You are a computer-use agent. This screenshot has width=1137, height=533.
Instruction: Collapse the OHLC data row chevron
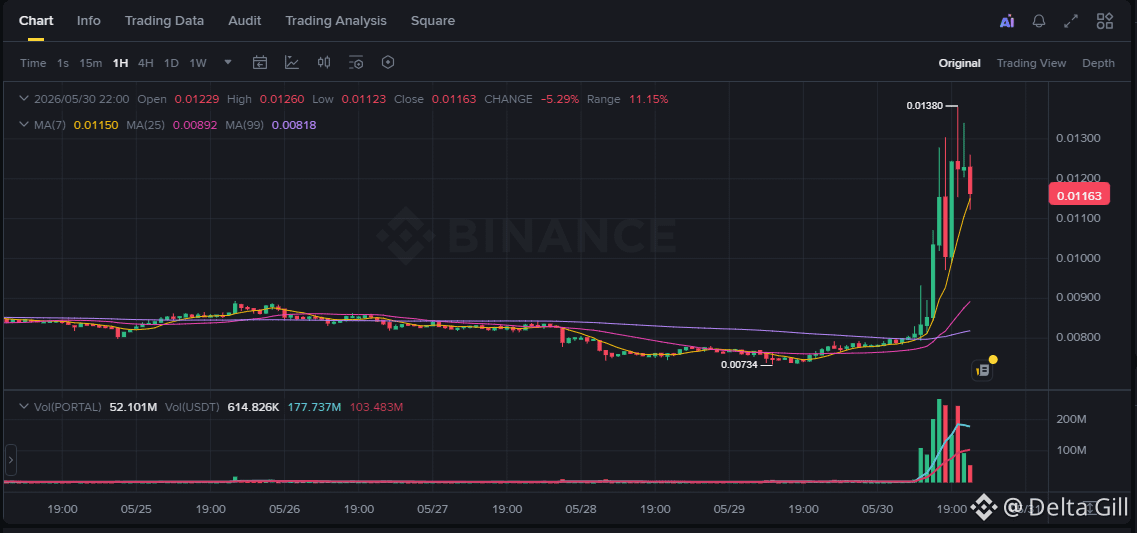(23, 99)
